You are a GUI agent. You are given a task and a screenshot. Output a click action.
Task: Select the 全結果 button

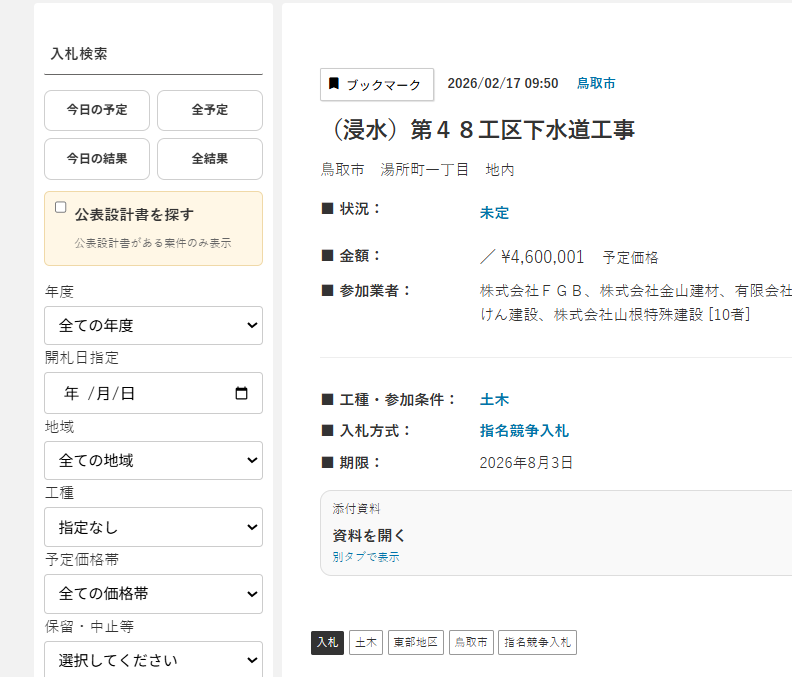tap(209, 159)
